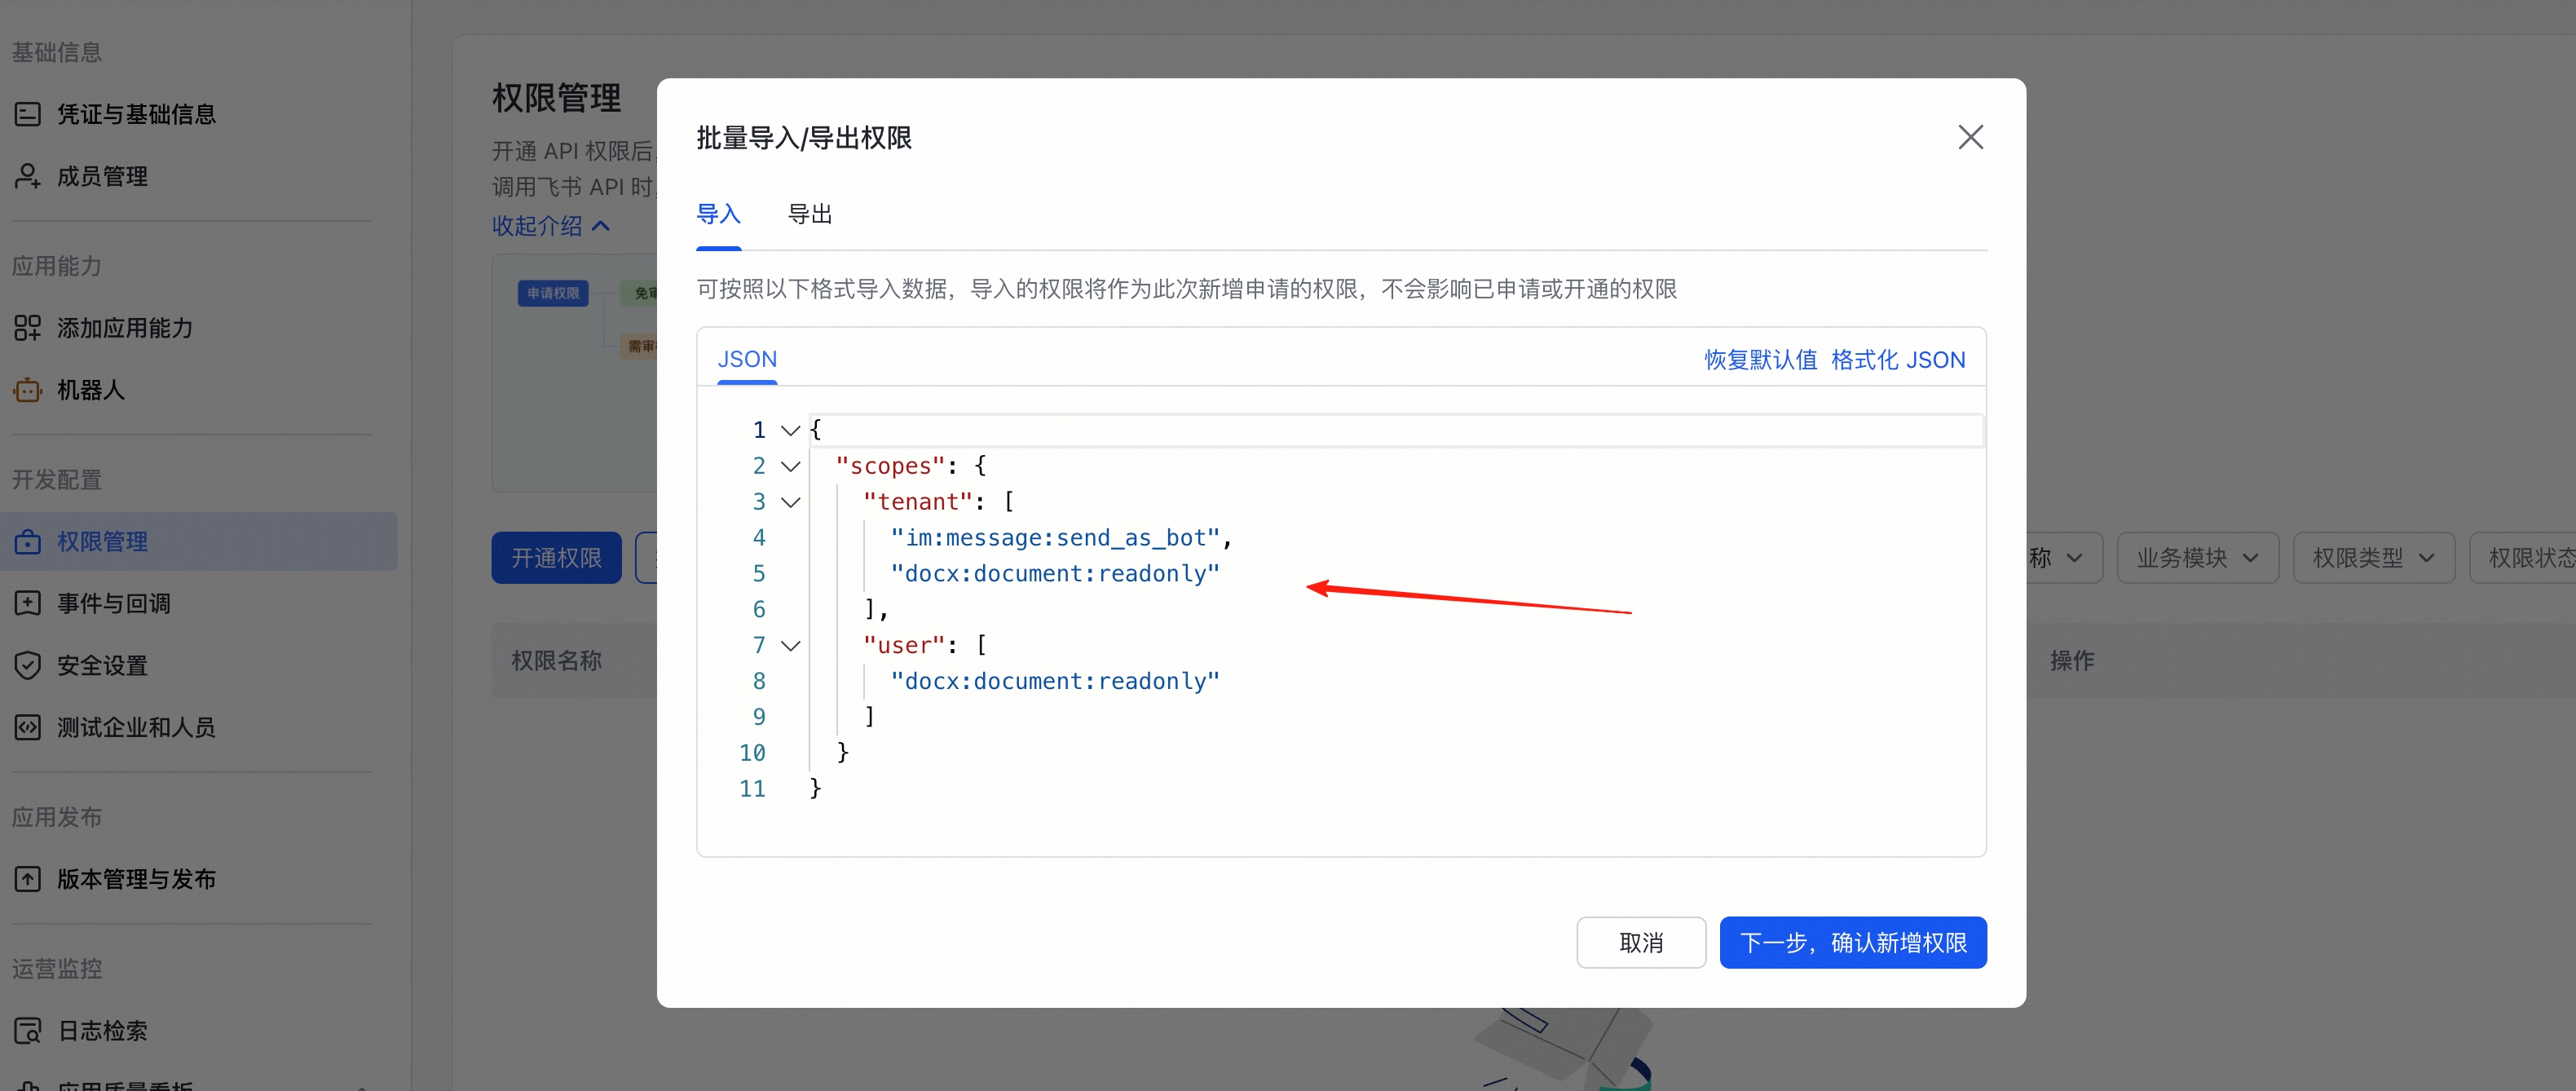
Task: Select 成员管理 in the sidebar
Action: coord(103,175)
